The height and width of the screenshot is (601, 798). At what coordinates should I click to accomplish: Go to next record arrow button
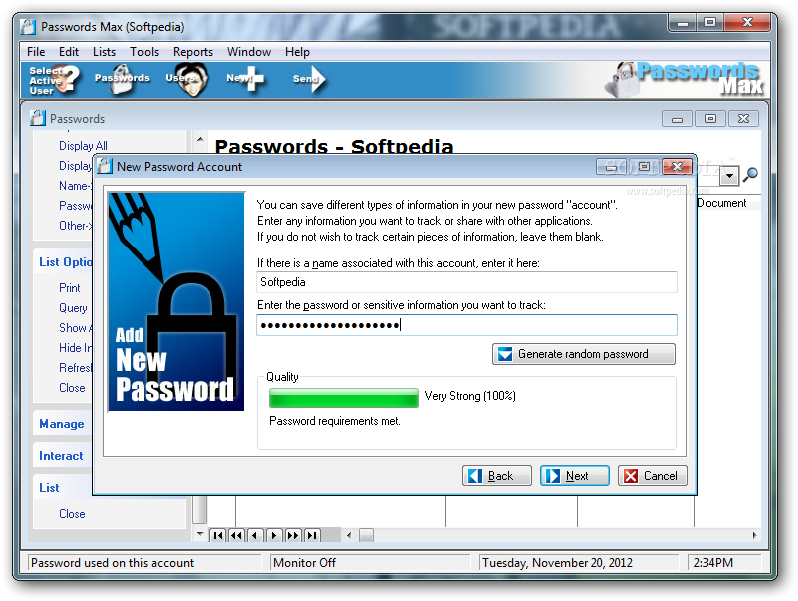(274, 535)
